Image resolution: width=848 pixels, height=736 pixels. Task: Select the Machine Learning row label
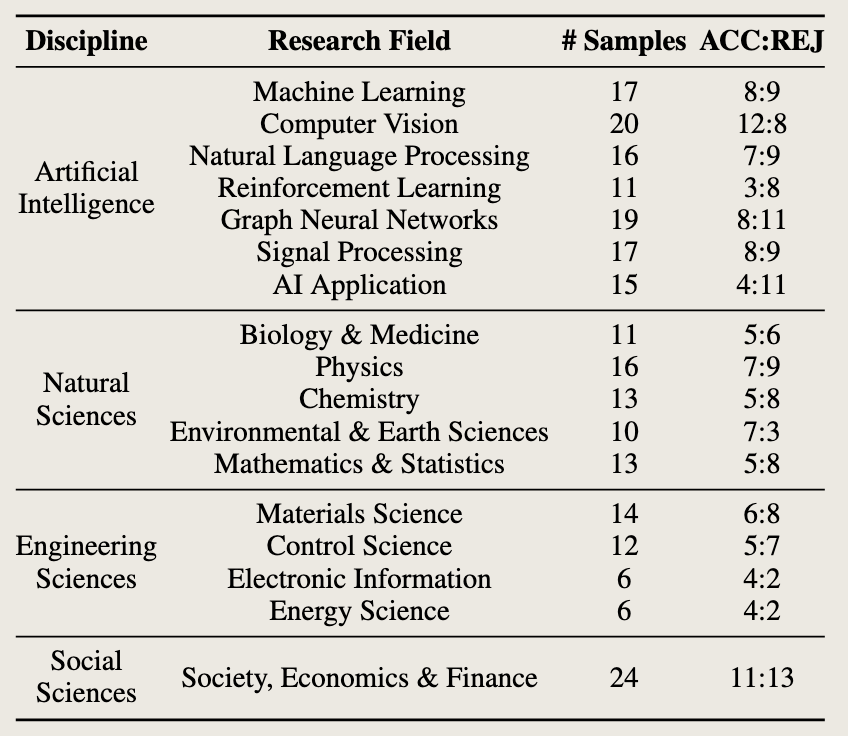coord(359,92)
